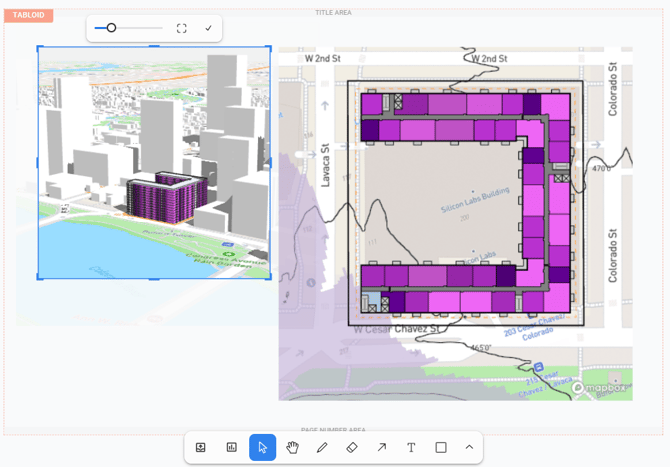This screenshot has height=467, width=670.
Task: Click the image zoom slider handle
Action: (x=111, y=28)
